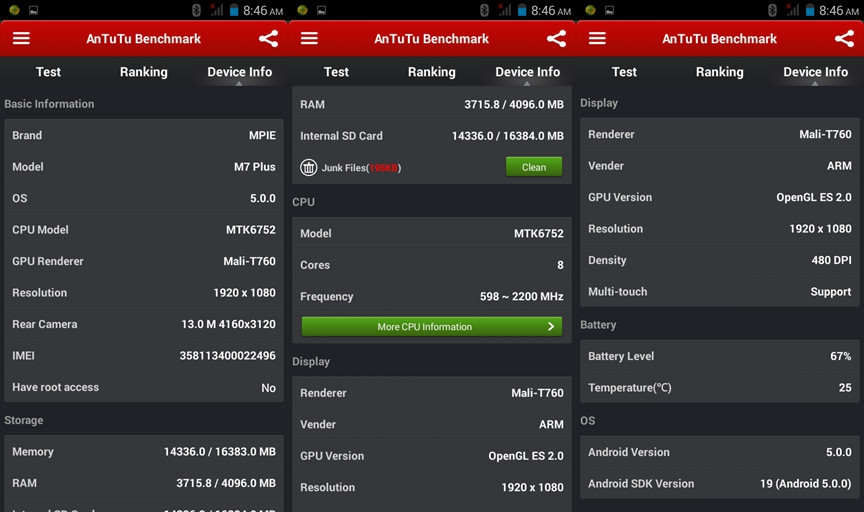Tap Internal SD Card row in middle screen

pyautogui.click(x=432, y=136)
